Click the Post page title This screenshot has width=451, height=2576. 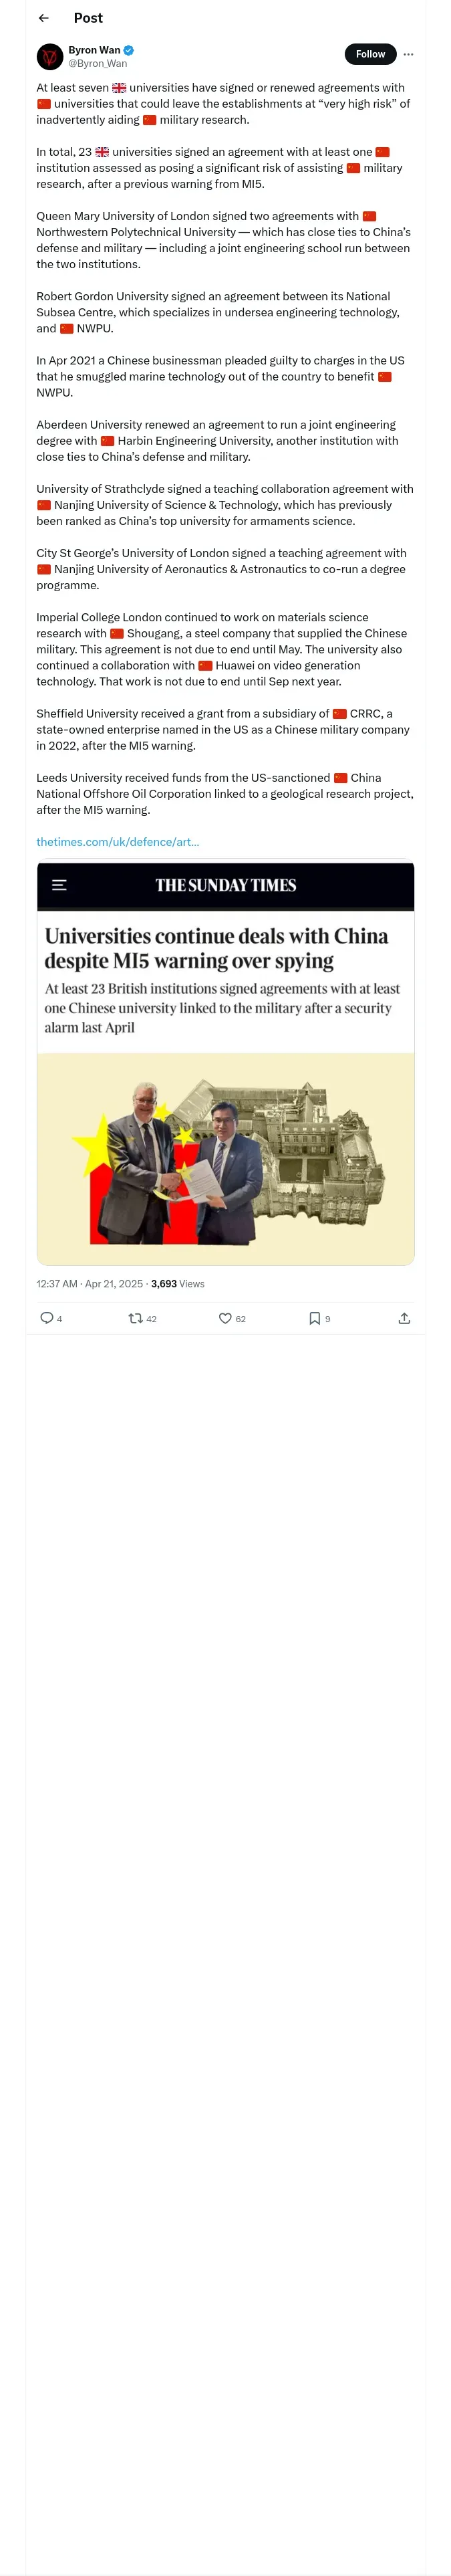click(x=88, y=18)
